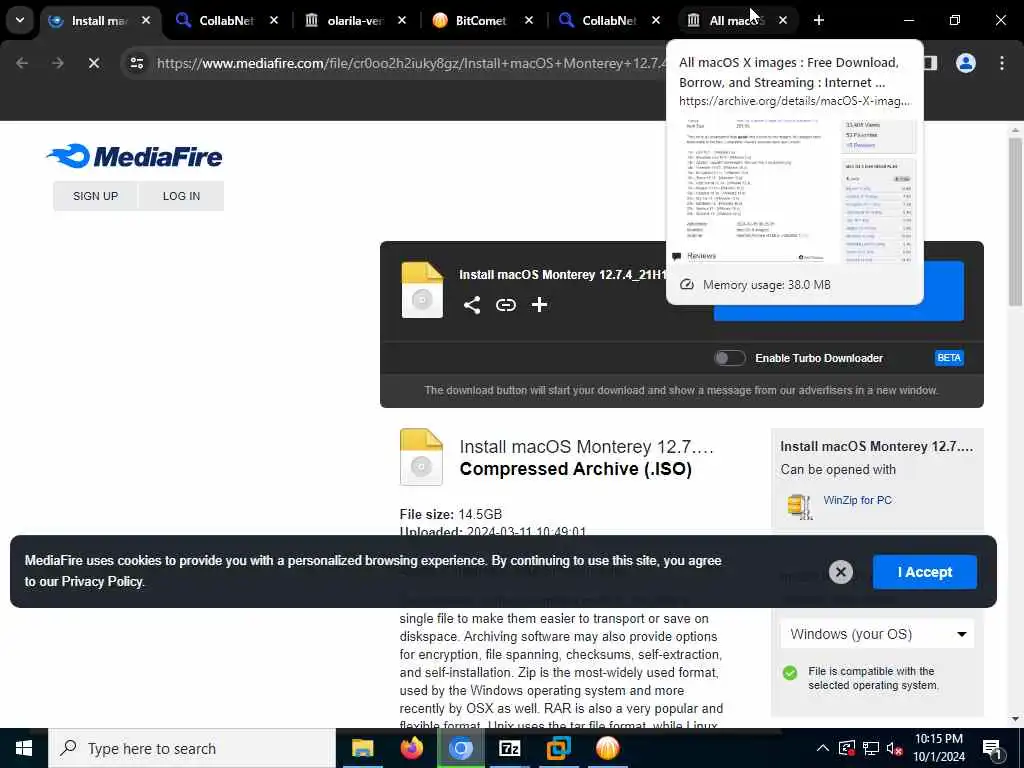View site information icon in address bar
Viewport: 1024px width, 768px height.
tap(137, 63)
